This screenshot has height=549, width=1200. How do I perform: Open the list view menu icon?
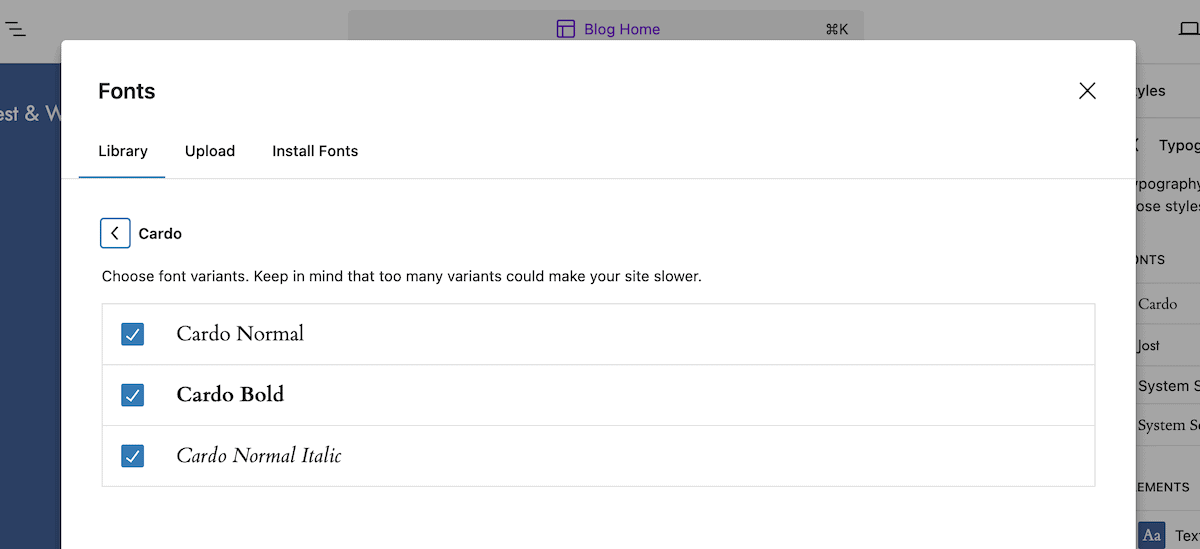click(16, 29)
